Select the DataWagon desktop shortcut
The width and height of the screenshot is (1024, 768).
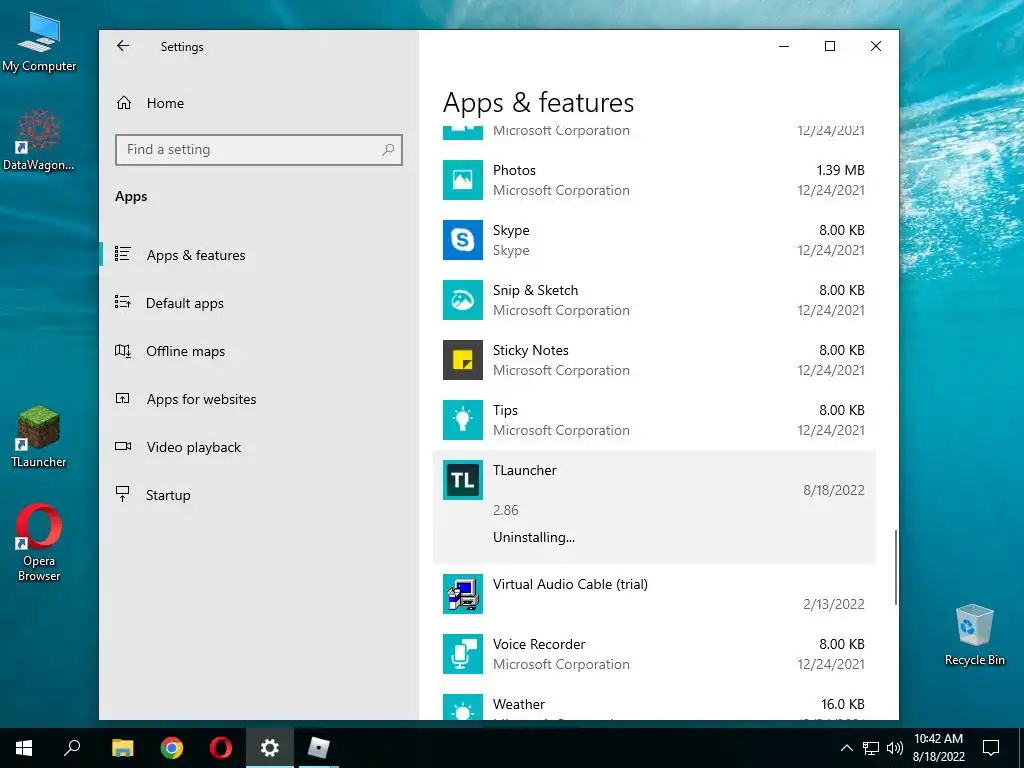[x=39, y=140]
